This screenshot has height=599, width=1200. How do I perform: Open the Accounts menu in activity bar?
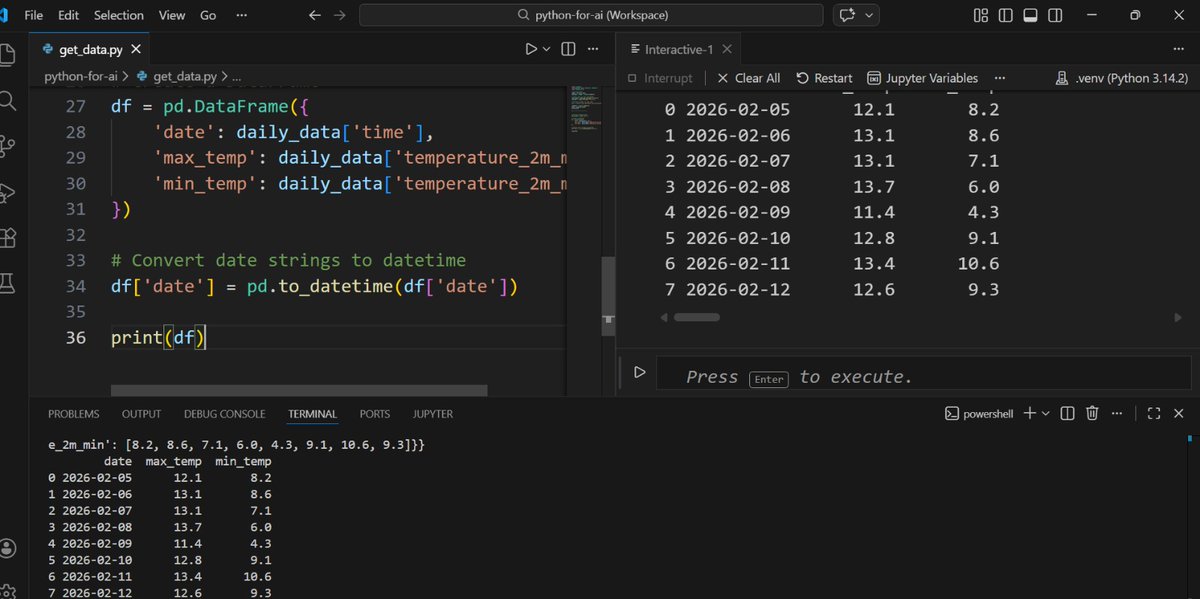8,548
